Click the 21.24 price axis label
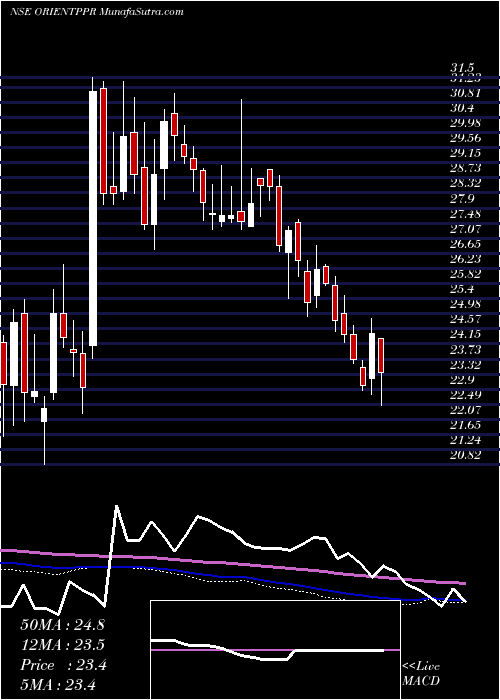The width and height of the screenshot is (500, 700). 465,441
